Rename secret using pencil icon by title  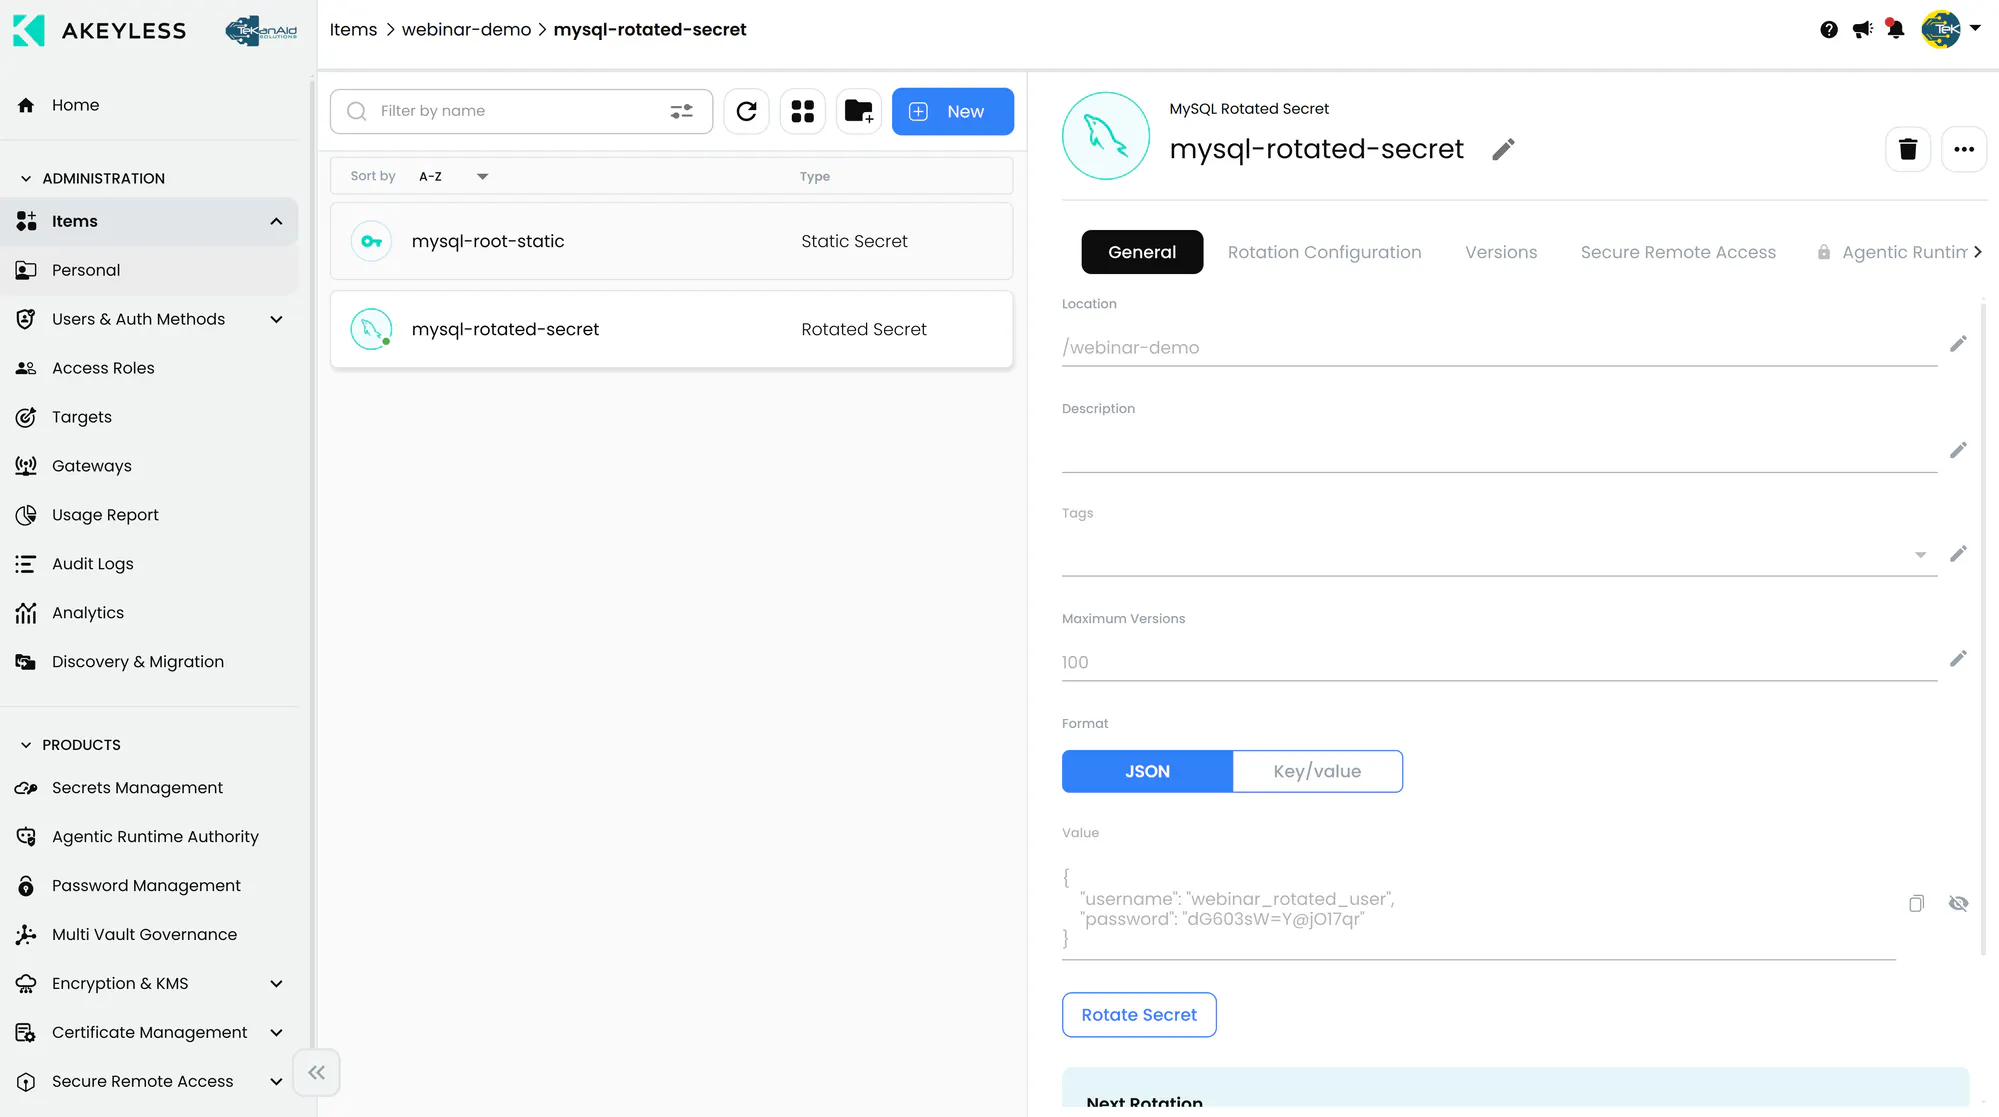pyautogui.click(x=1504, y=149)
